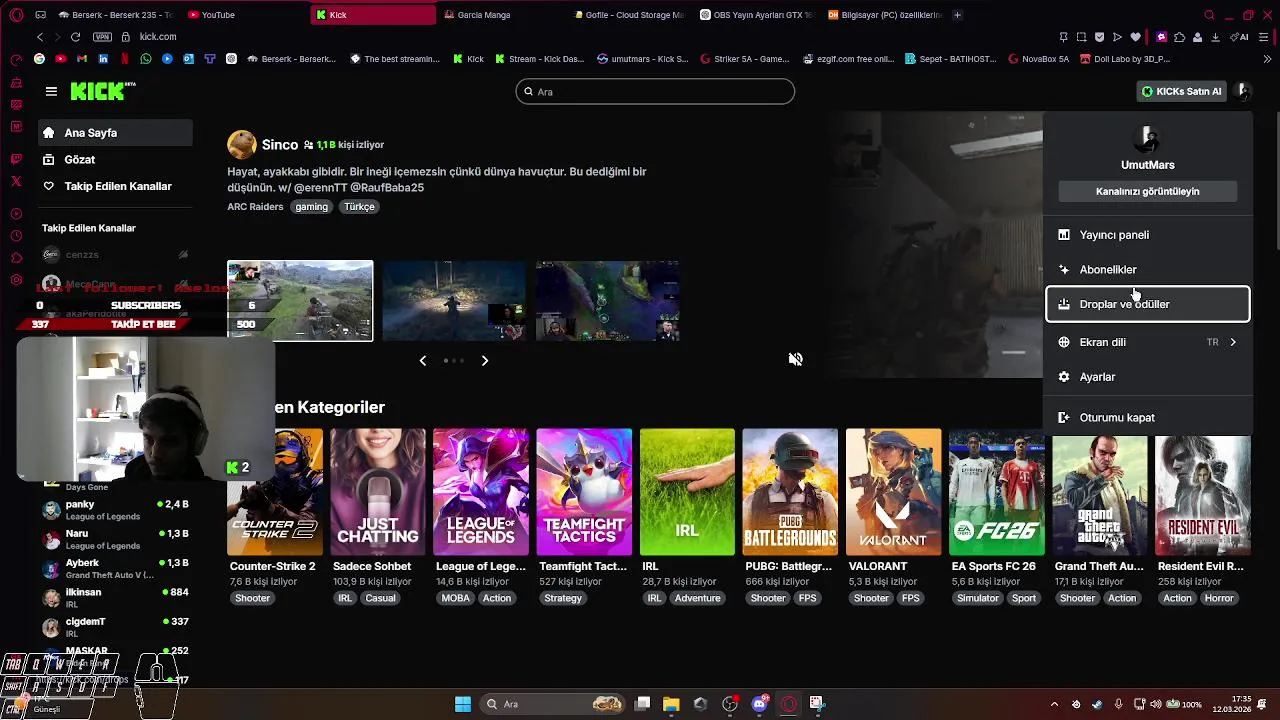Open a new browser tab
The width and height of the screenshot is (1280, 720).
coord(957,15)
